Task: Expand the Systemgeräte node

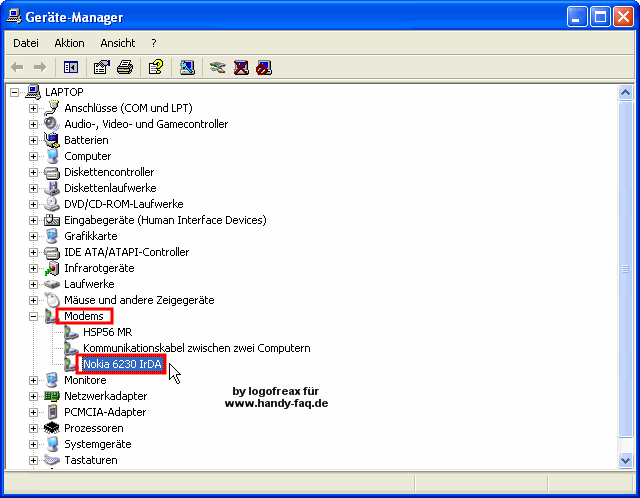Action: [x=33, y=445]
